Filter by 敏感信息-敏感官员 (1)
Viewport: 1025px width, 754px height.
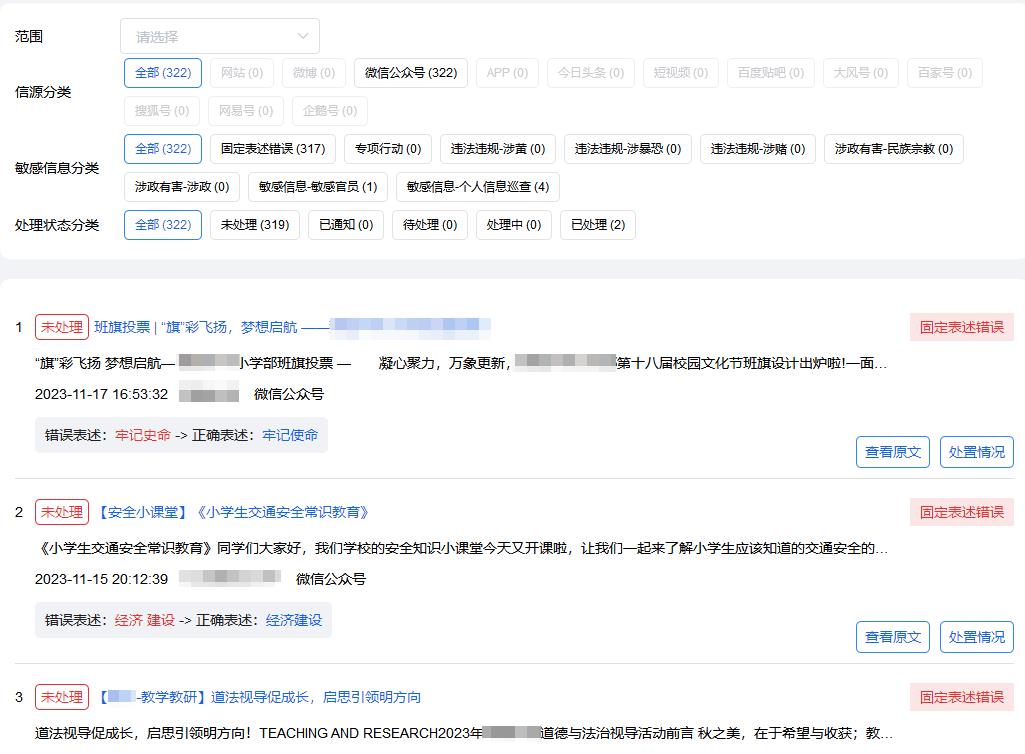point(318,187)
